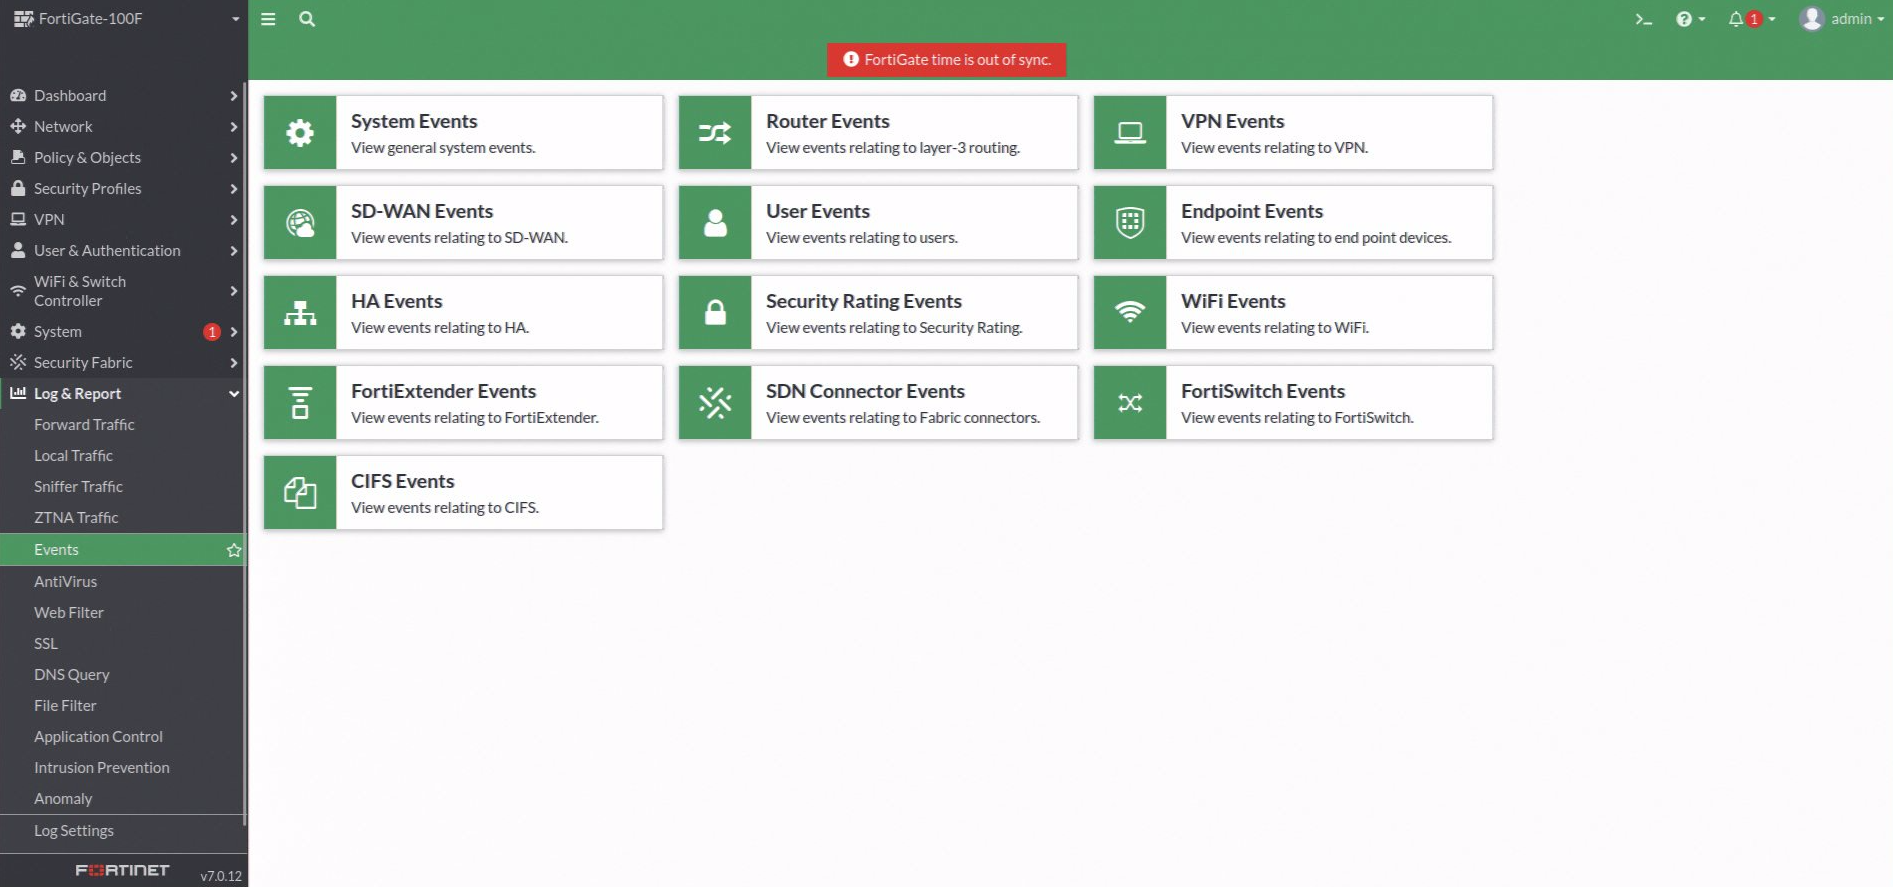
Task: Open the CIFS Events card title
Action: click(x=402, y=481)
